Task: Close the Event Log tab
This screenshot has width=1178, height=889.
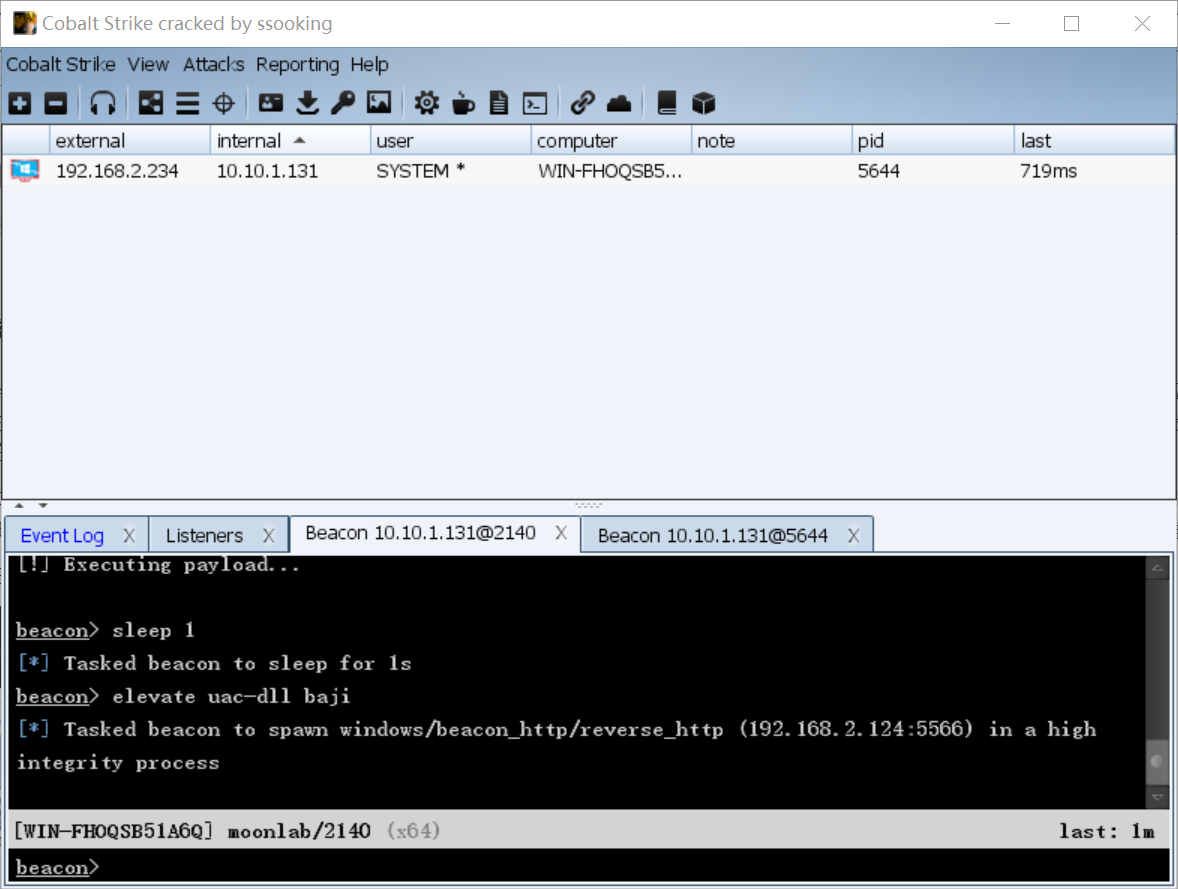Action: coord(129,536)
